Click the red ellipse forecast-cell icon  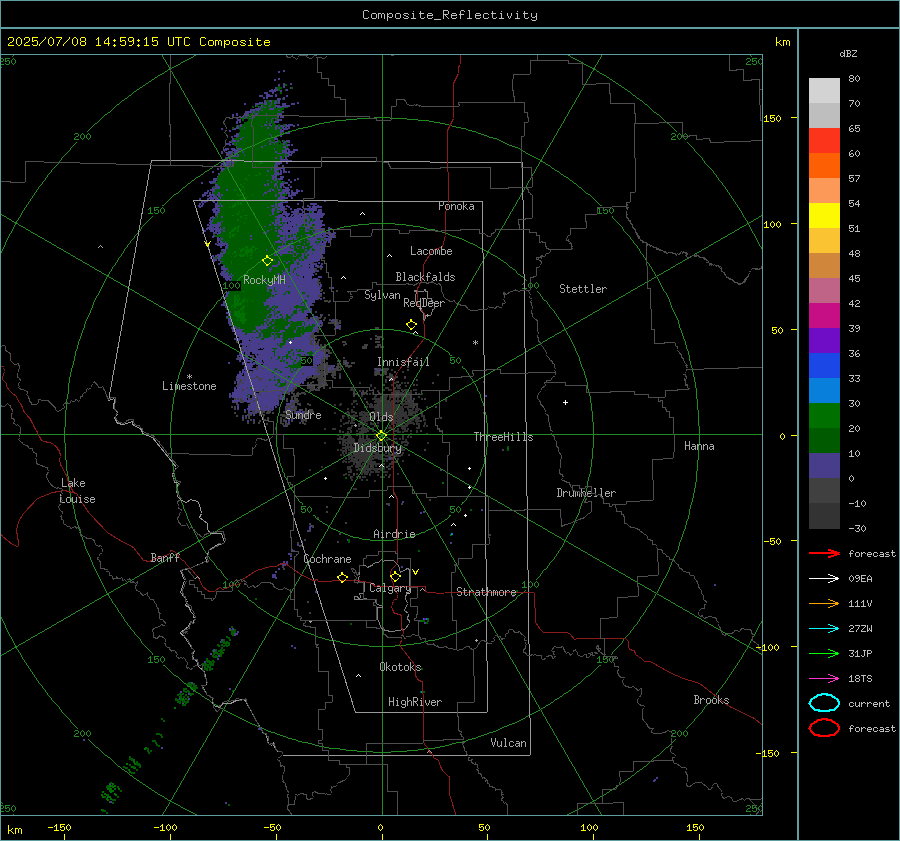tap(824, 728)
